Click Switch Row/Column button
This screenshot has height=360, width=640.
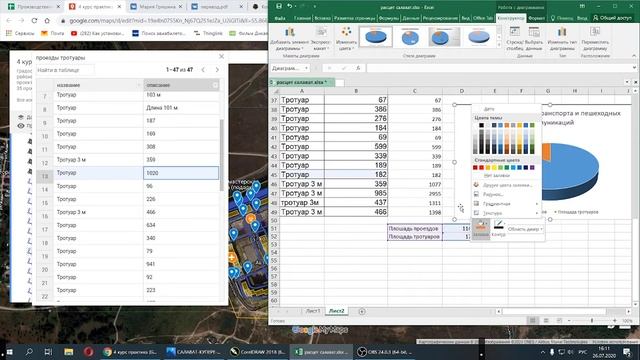point(514,39)
